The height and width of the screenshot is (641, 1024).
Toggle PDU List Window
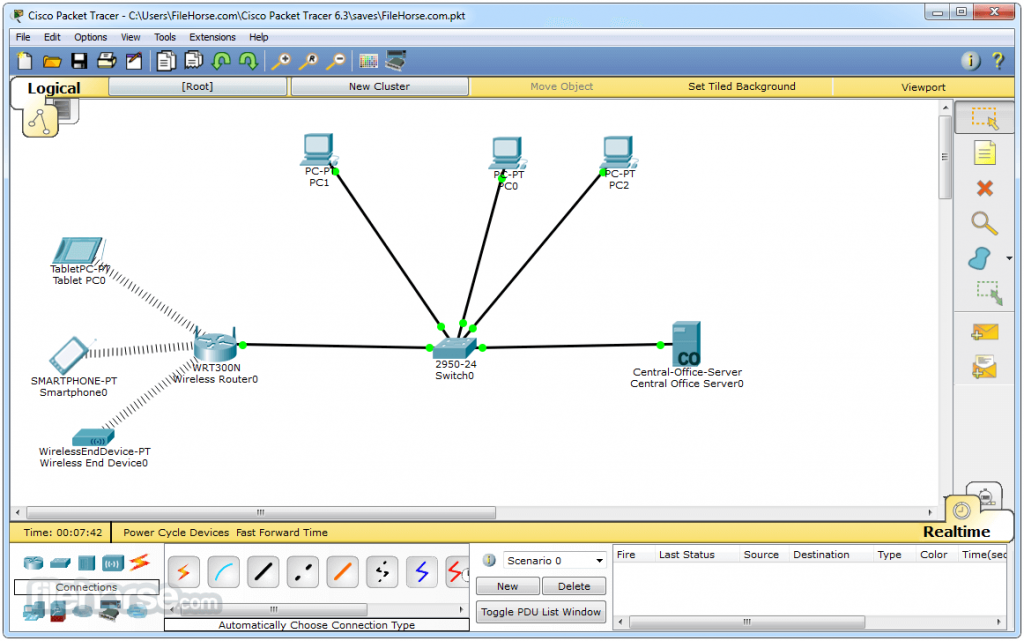tap(541, 612)
